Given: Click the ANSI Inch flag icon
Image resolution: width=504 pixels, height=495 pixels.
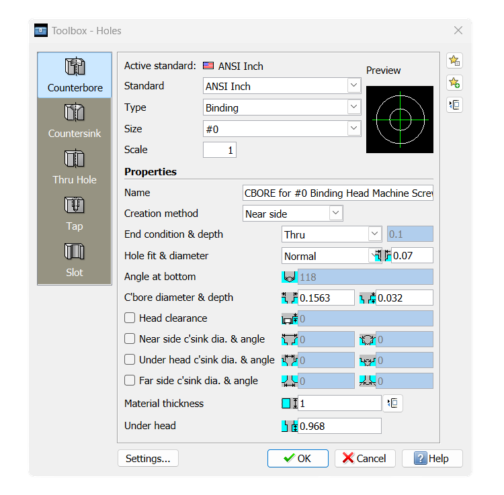Looking at the screenshot, I should pyautogui.click(x=209, y=66).
